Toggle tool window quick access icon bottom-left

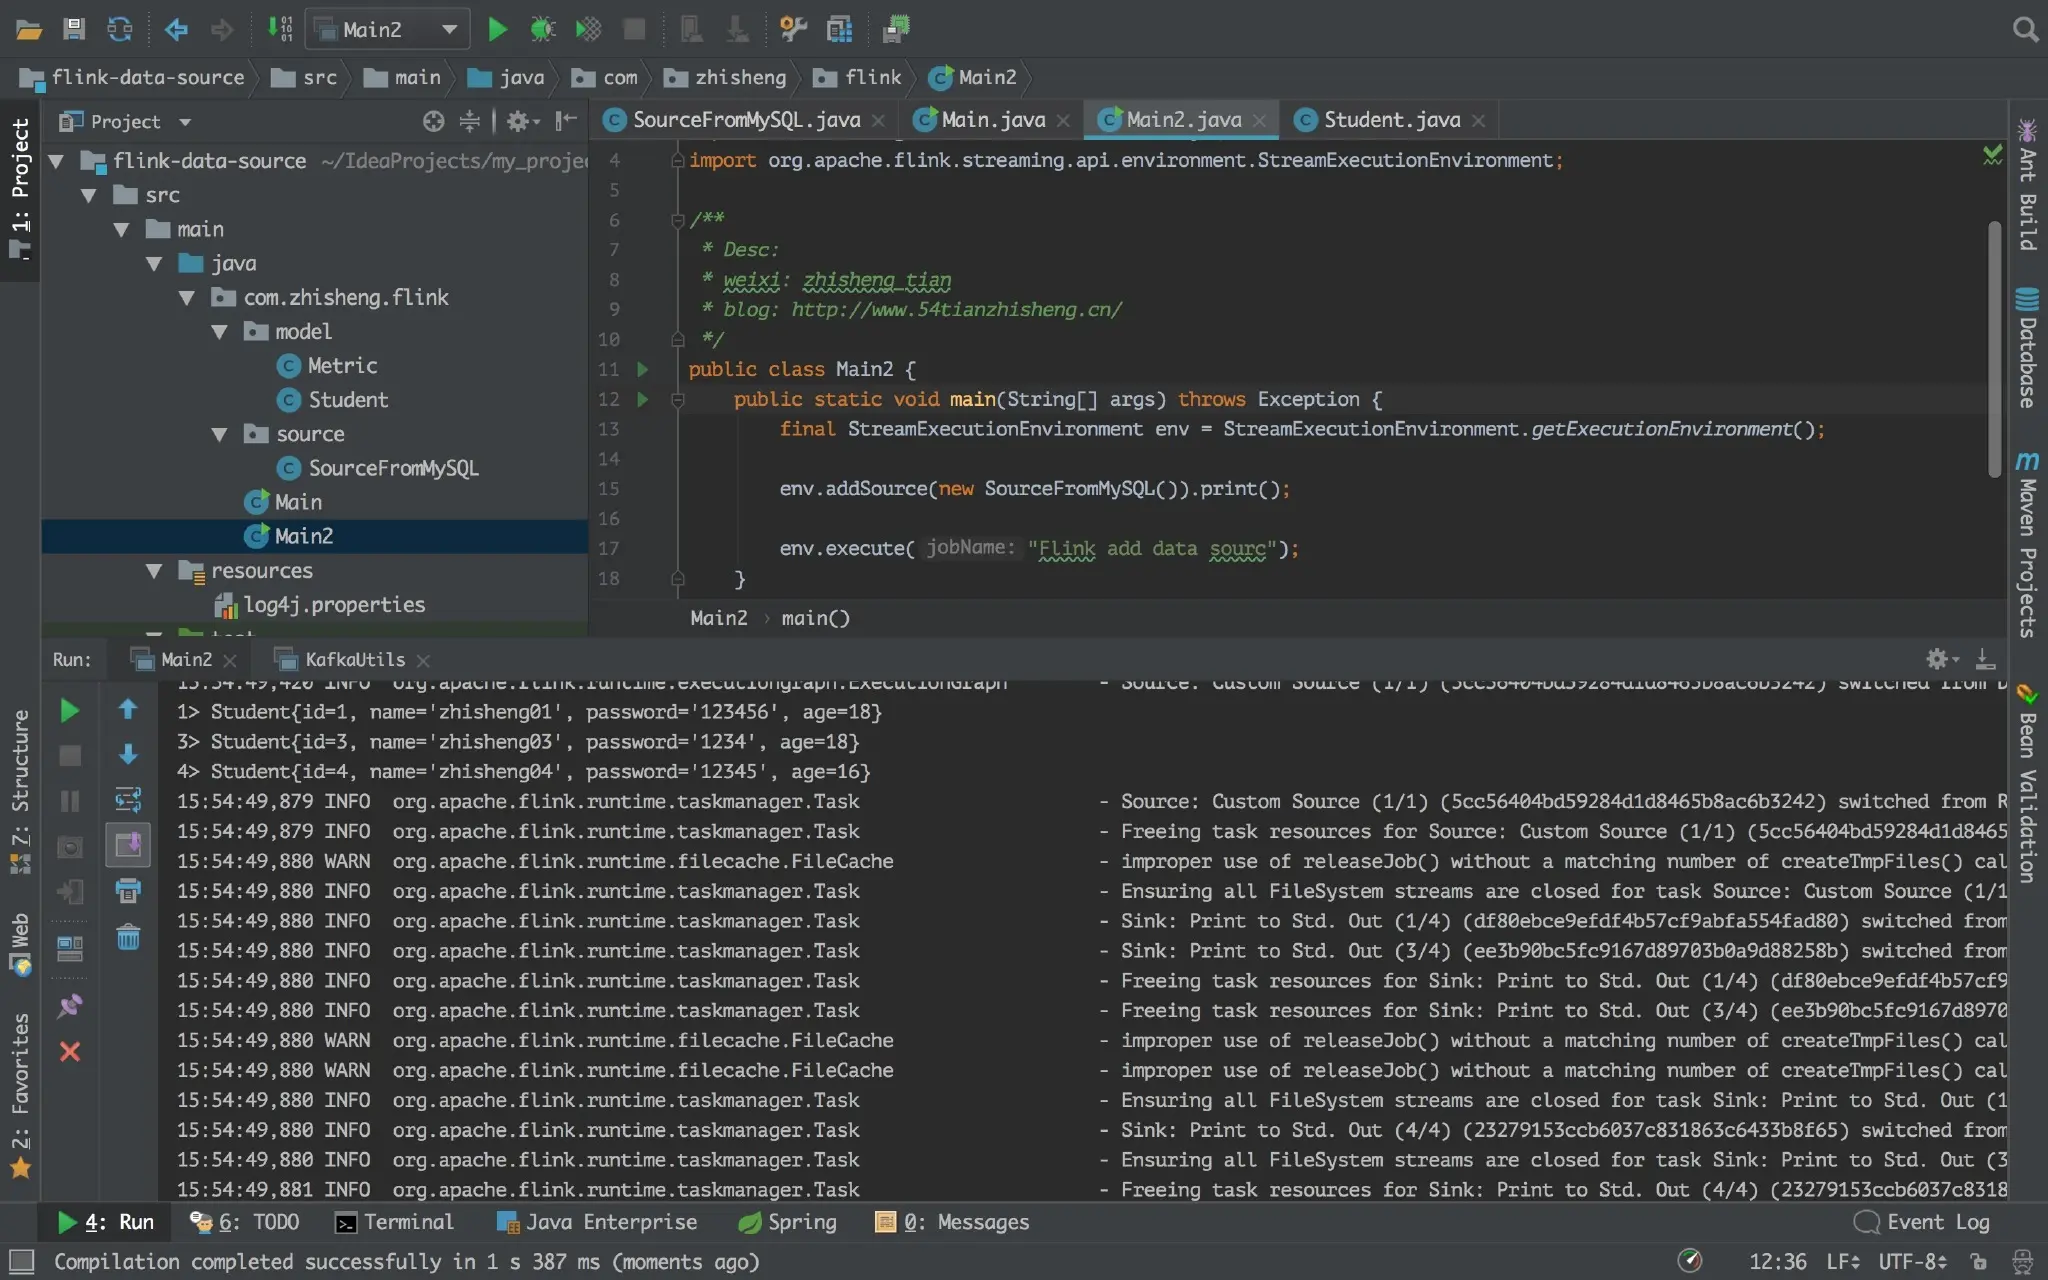point(21,1261)
